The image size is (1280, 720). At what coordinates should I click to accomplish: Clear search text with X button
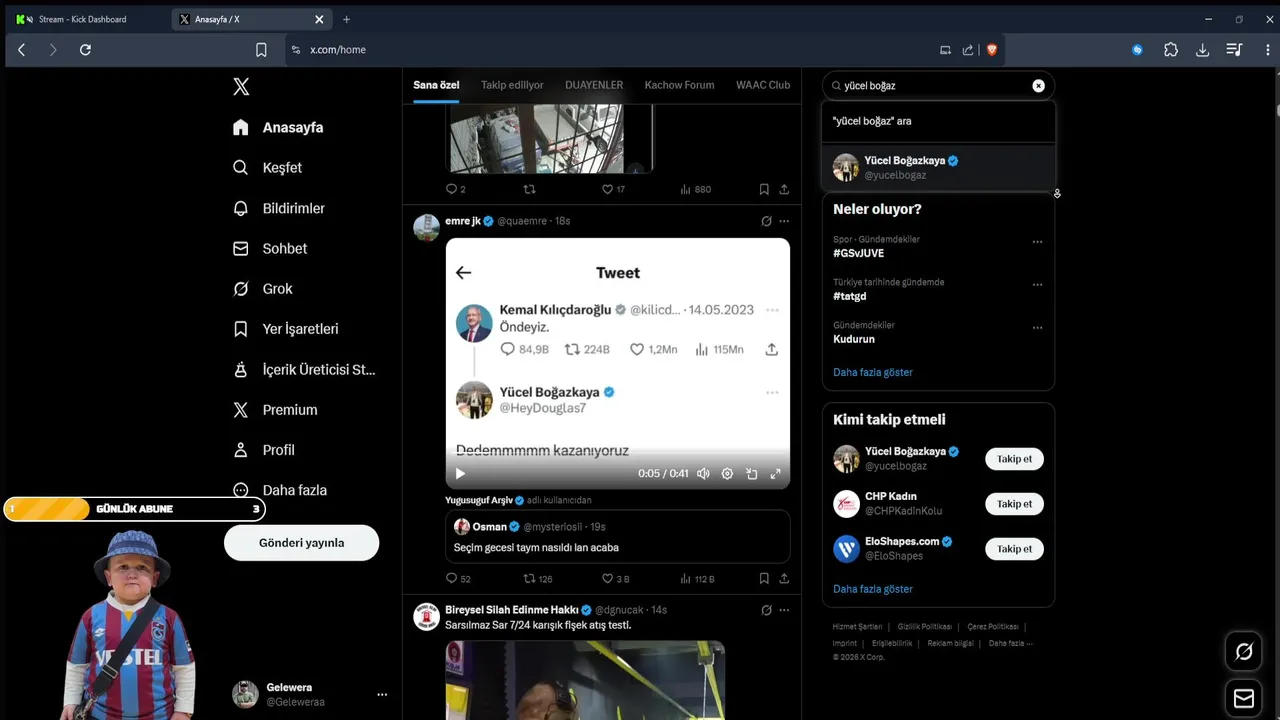click(x=1038, y=86)
